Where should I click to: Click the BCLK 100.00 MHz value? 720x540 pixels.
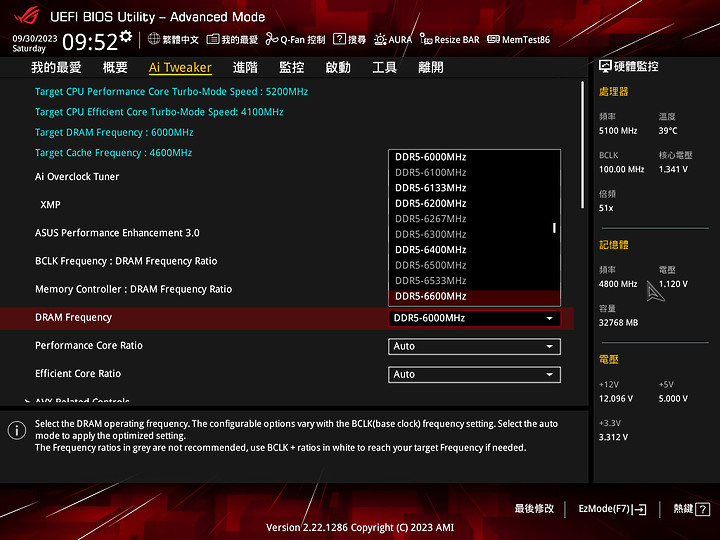pos(622,169)
